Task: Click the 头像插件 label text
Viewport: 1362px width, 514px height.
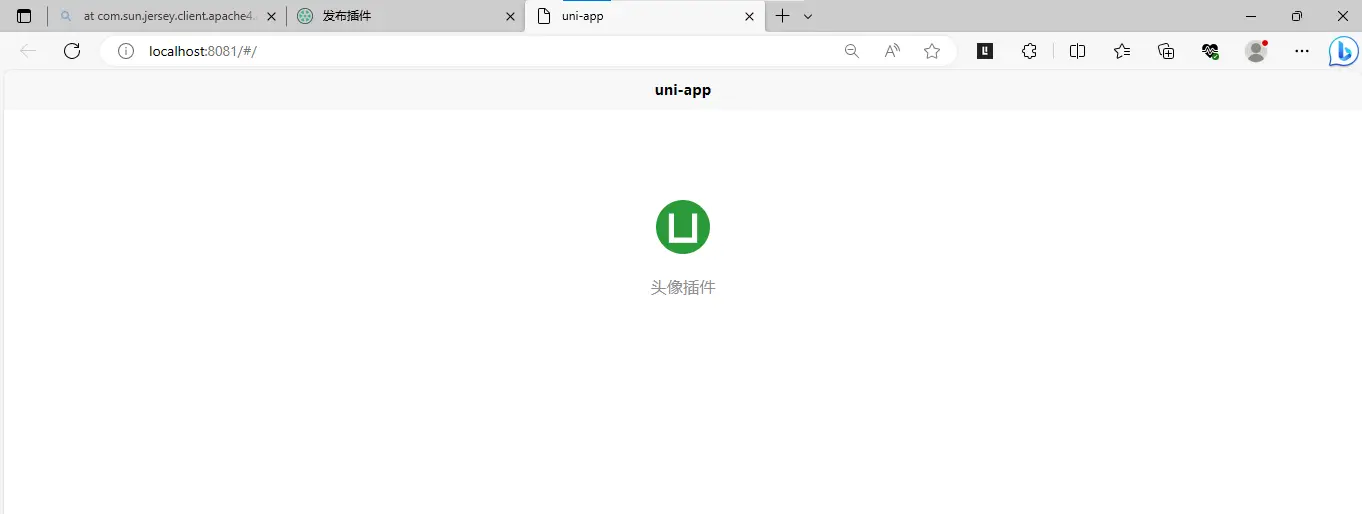Action: tap(683, 287)
